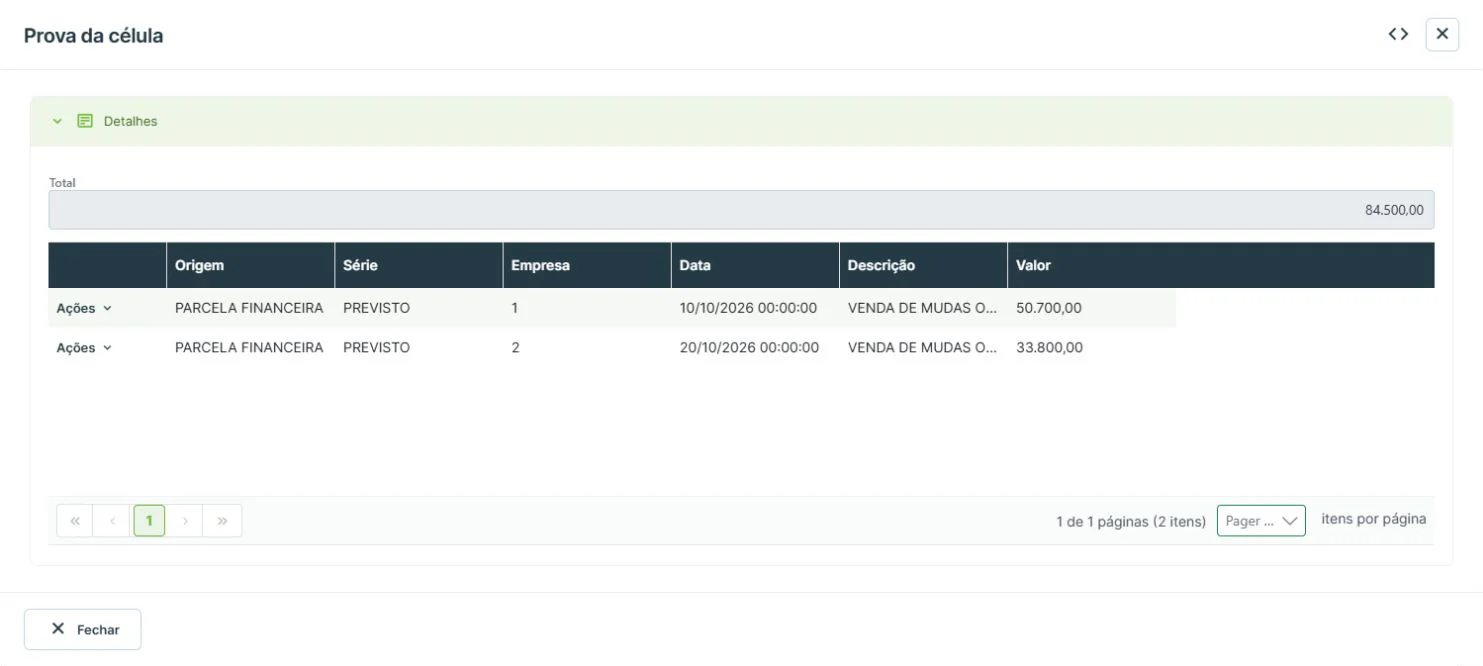The width and height of the screenshot is (1483, 666).
Task: Open Ações dropdown for the 33.800,00 row
Action: (84, 348)
